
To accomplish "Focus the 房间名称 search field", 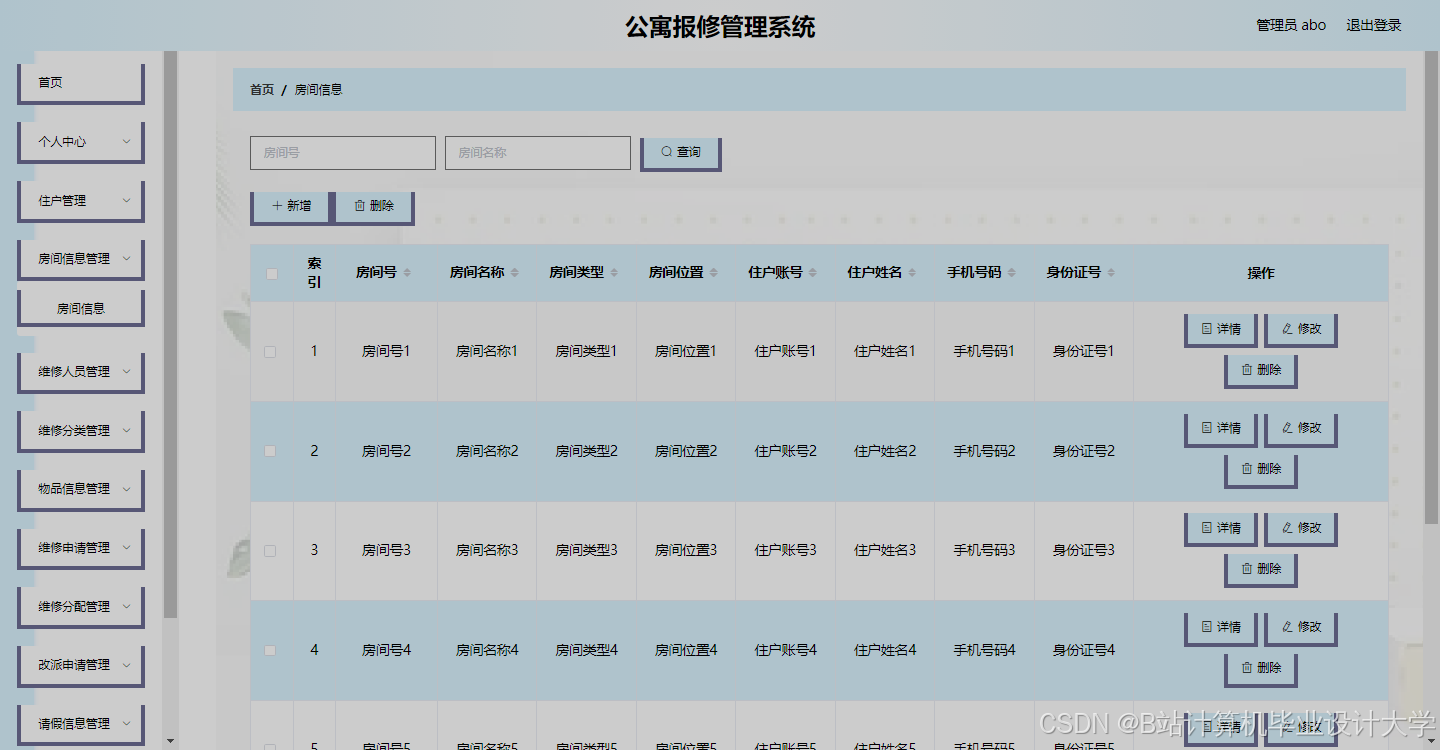I will coord(538,153).
